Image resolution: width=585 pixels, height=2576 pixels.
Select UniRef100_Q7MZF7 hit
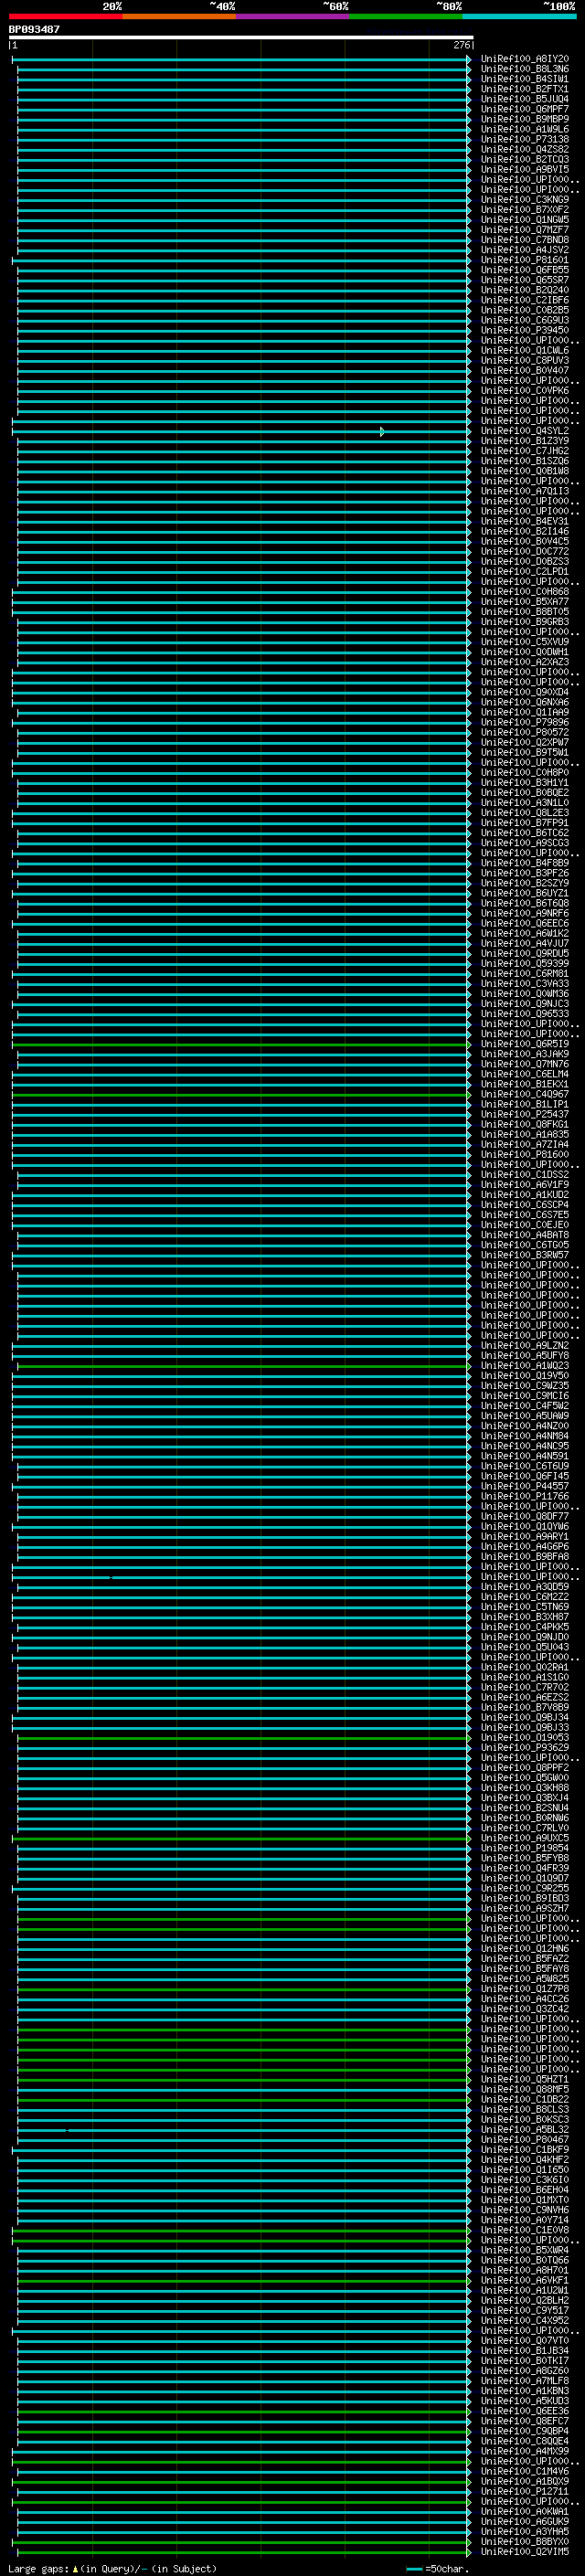click(x=525, y=230)
